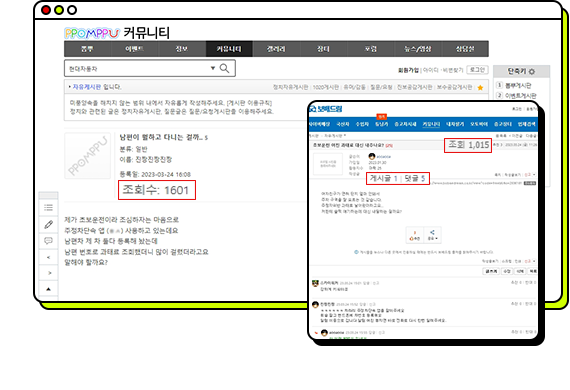
Task: Click the 자유게시판 board title link
Action: click(87, 87)
